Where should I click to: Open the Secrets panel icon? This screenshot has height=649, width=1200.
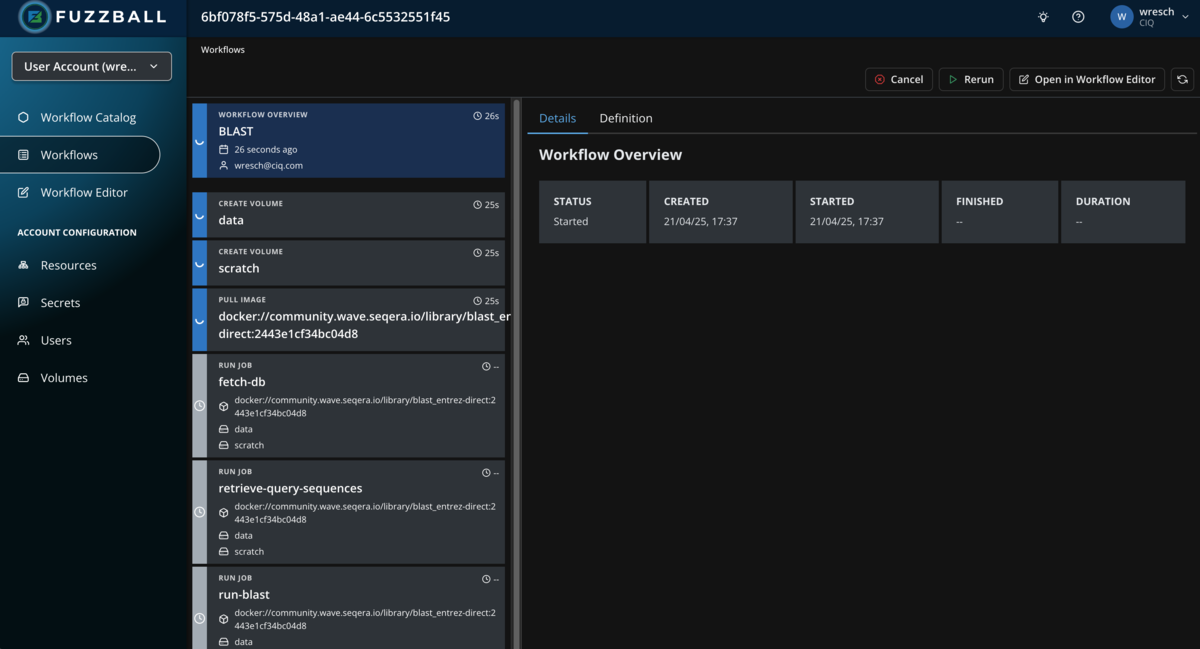21,302
